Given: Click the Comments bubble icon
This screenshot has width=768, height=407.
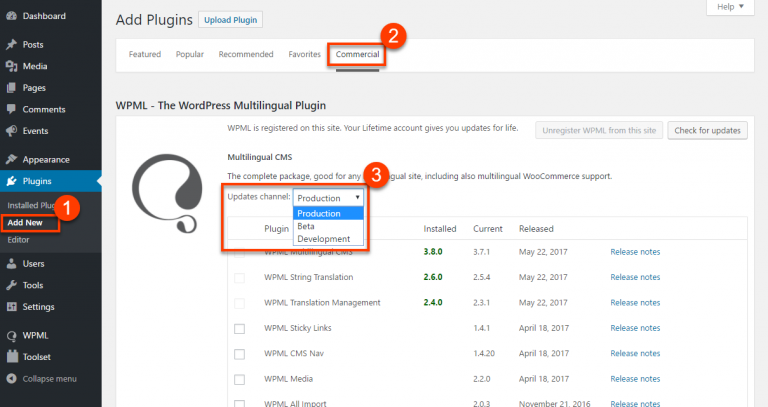Looking at the screenshot, I should (x=11, y=109).
